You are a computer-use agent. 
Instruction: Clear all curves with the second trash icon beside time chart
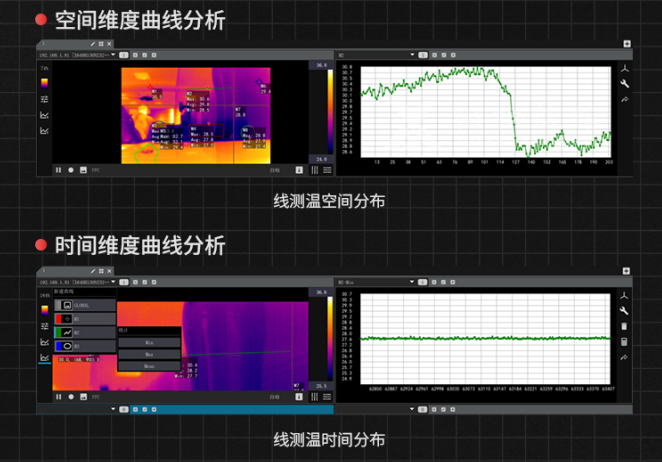coord(624,342)
